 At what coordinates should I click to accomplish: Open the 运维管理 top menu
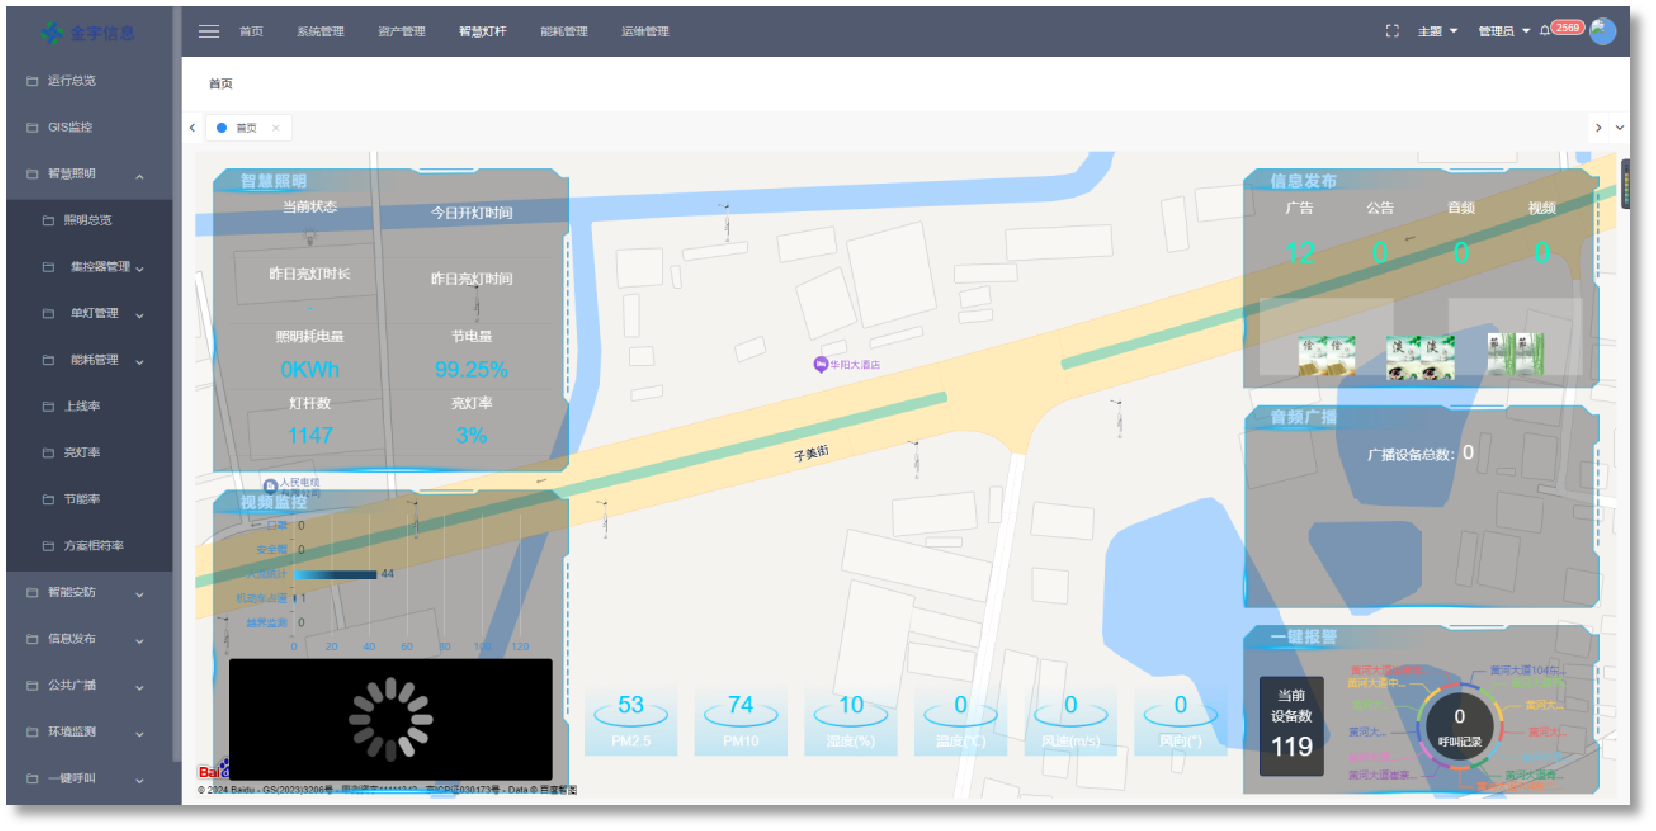645,31
